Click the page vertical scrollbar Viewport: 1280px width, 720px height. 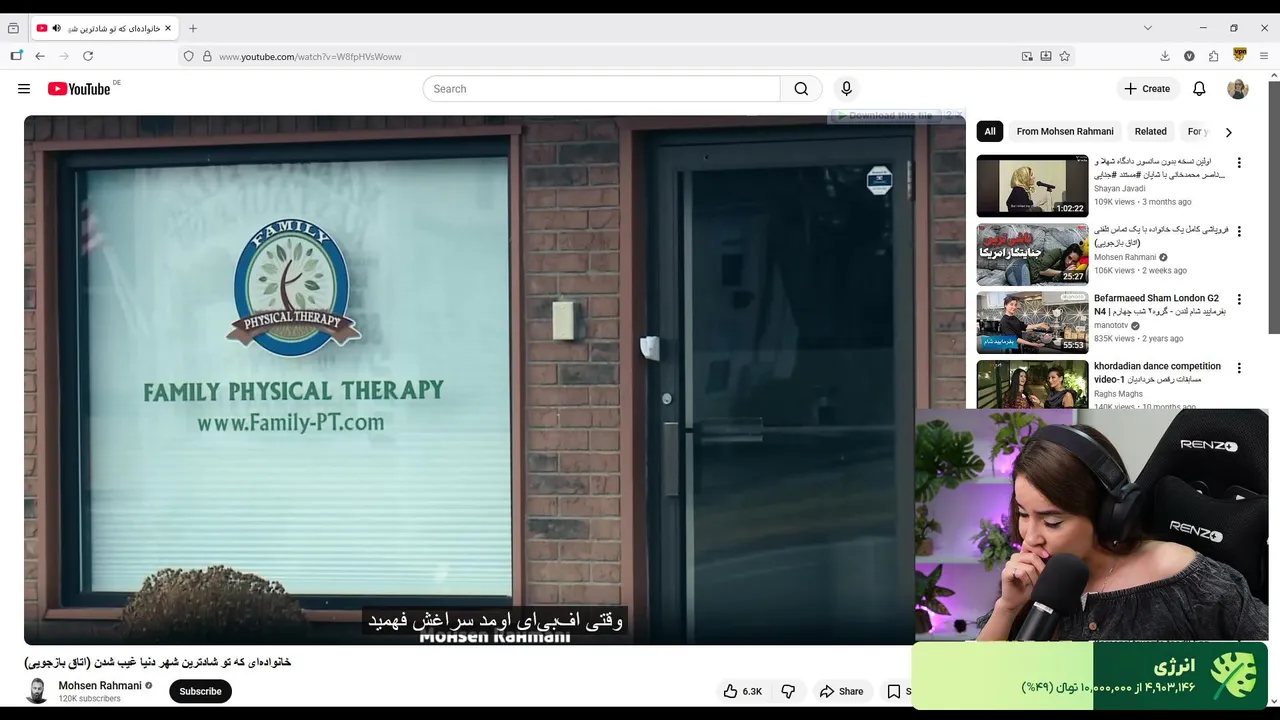pyautogui.click(x=1274, y=208)
